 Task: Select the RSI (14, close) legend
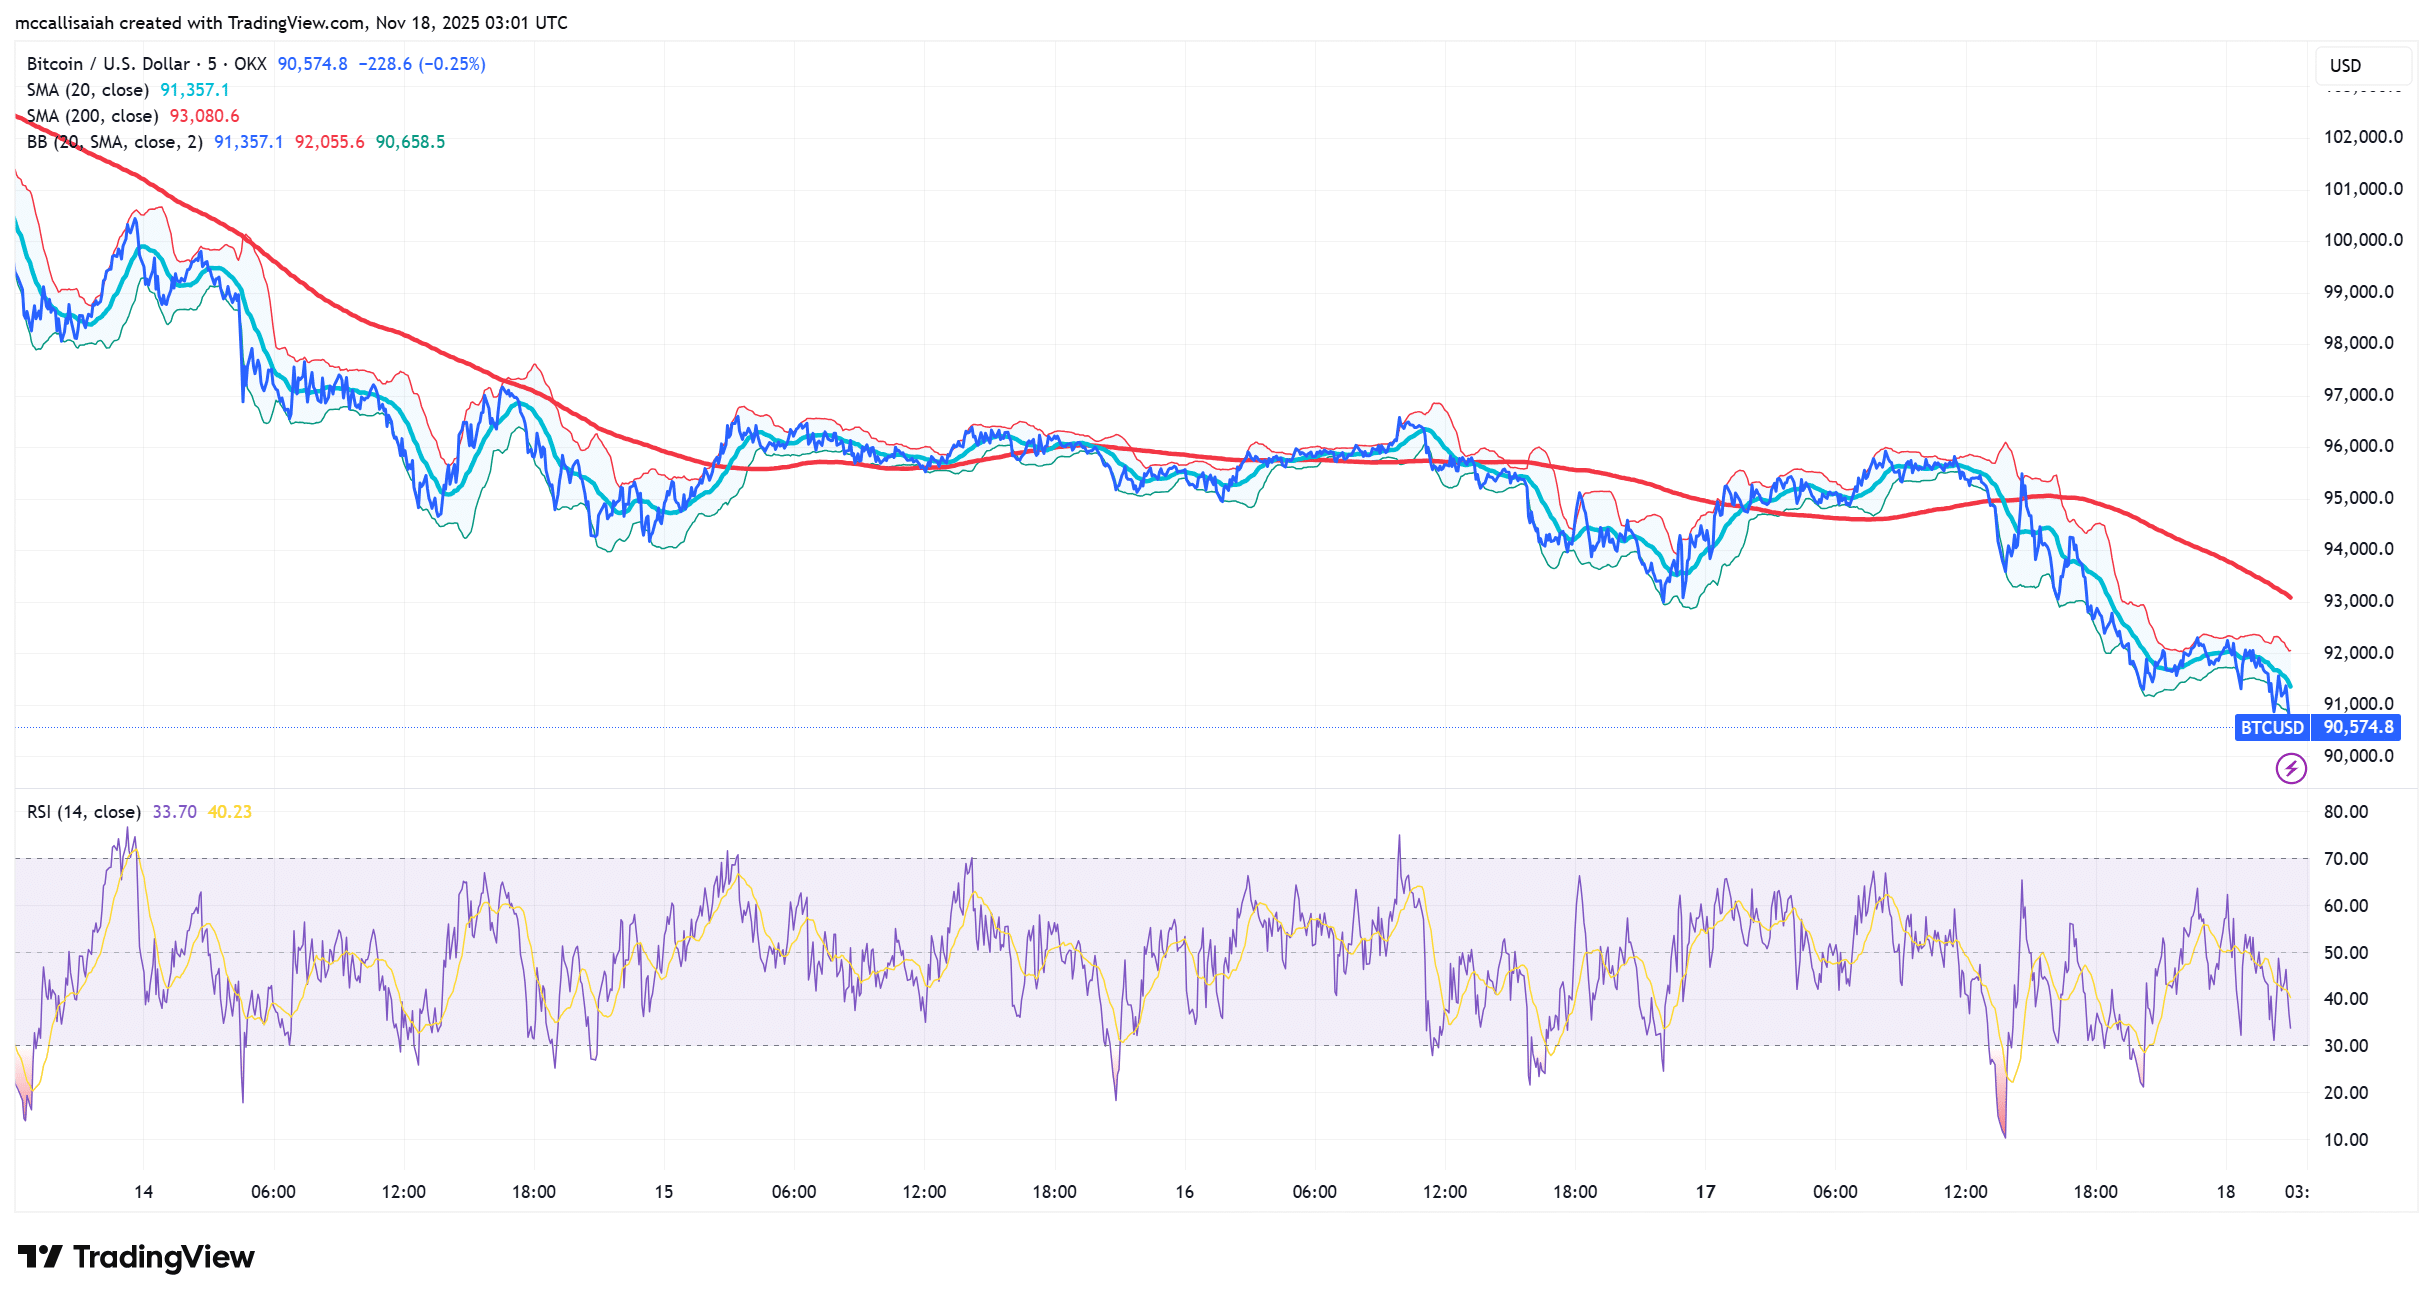point(84,812)
